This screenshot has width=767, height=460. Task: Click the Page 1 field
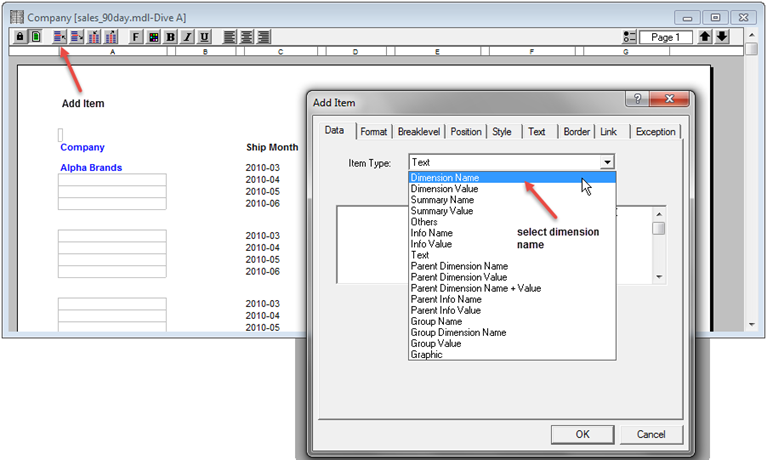coord(665,37)
